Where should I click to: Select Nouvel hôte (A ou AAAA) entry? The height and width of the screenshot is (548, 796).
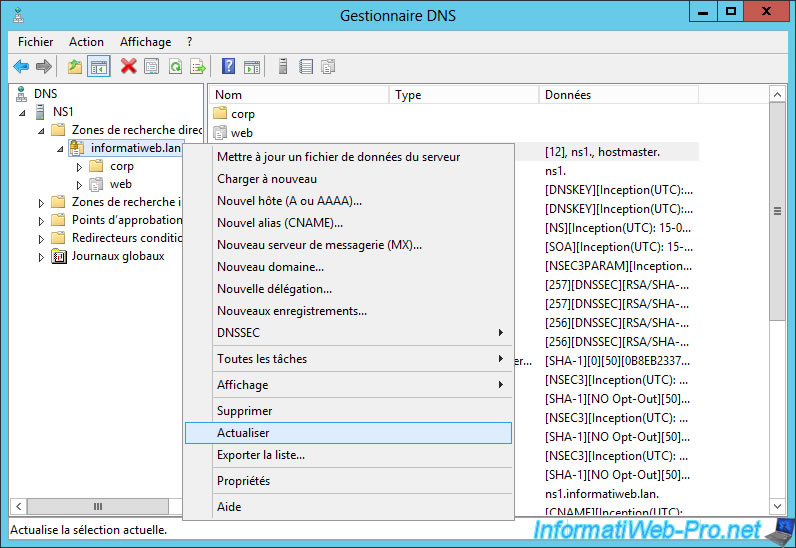[289, 201]
